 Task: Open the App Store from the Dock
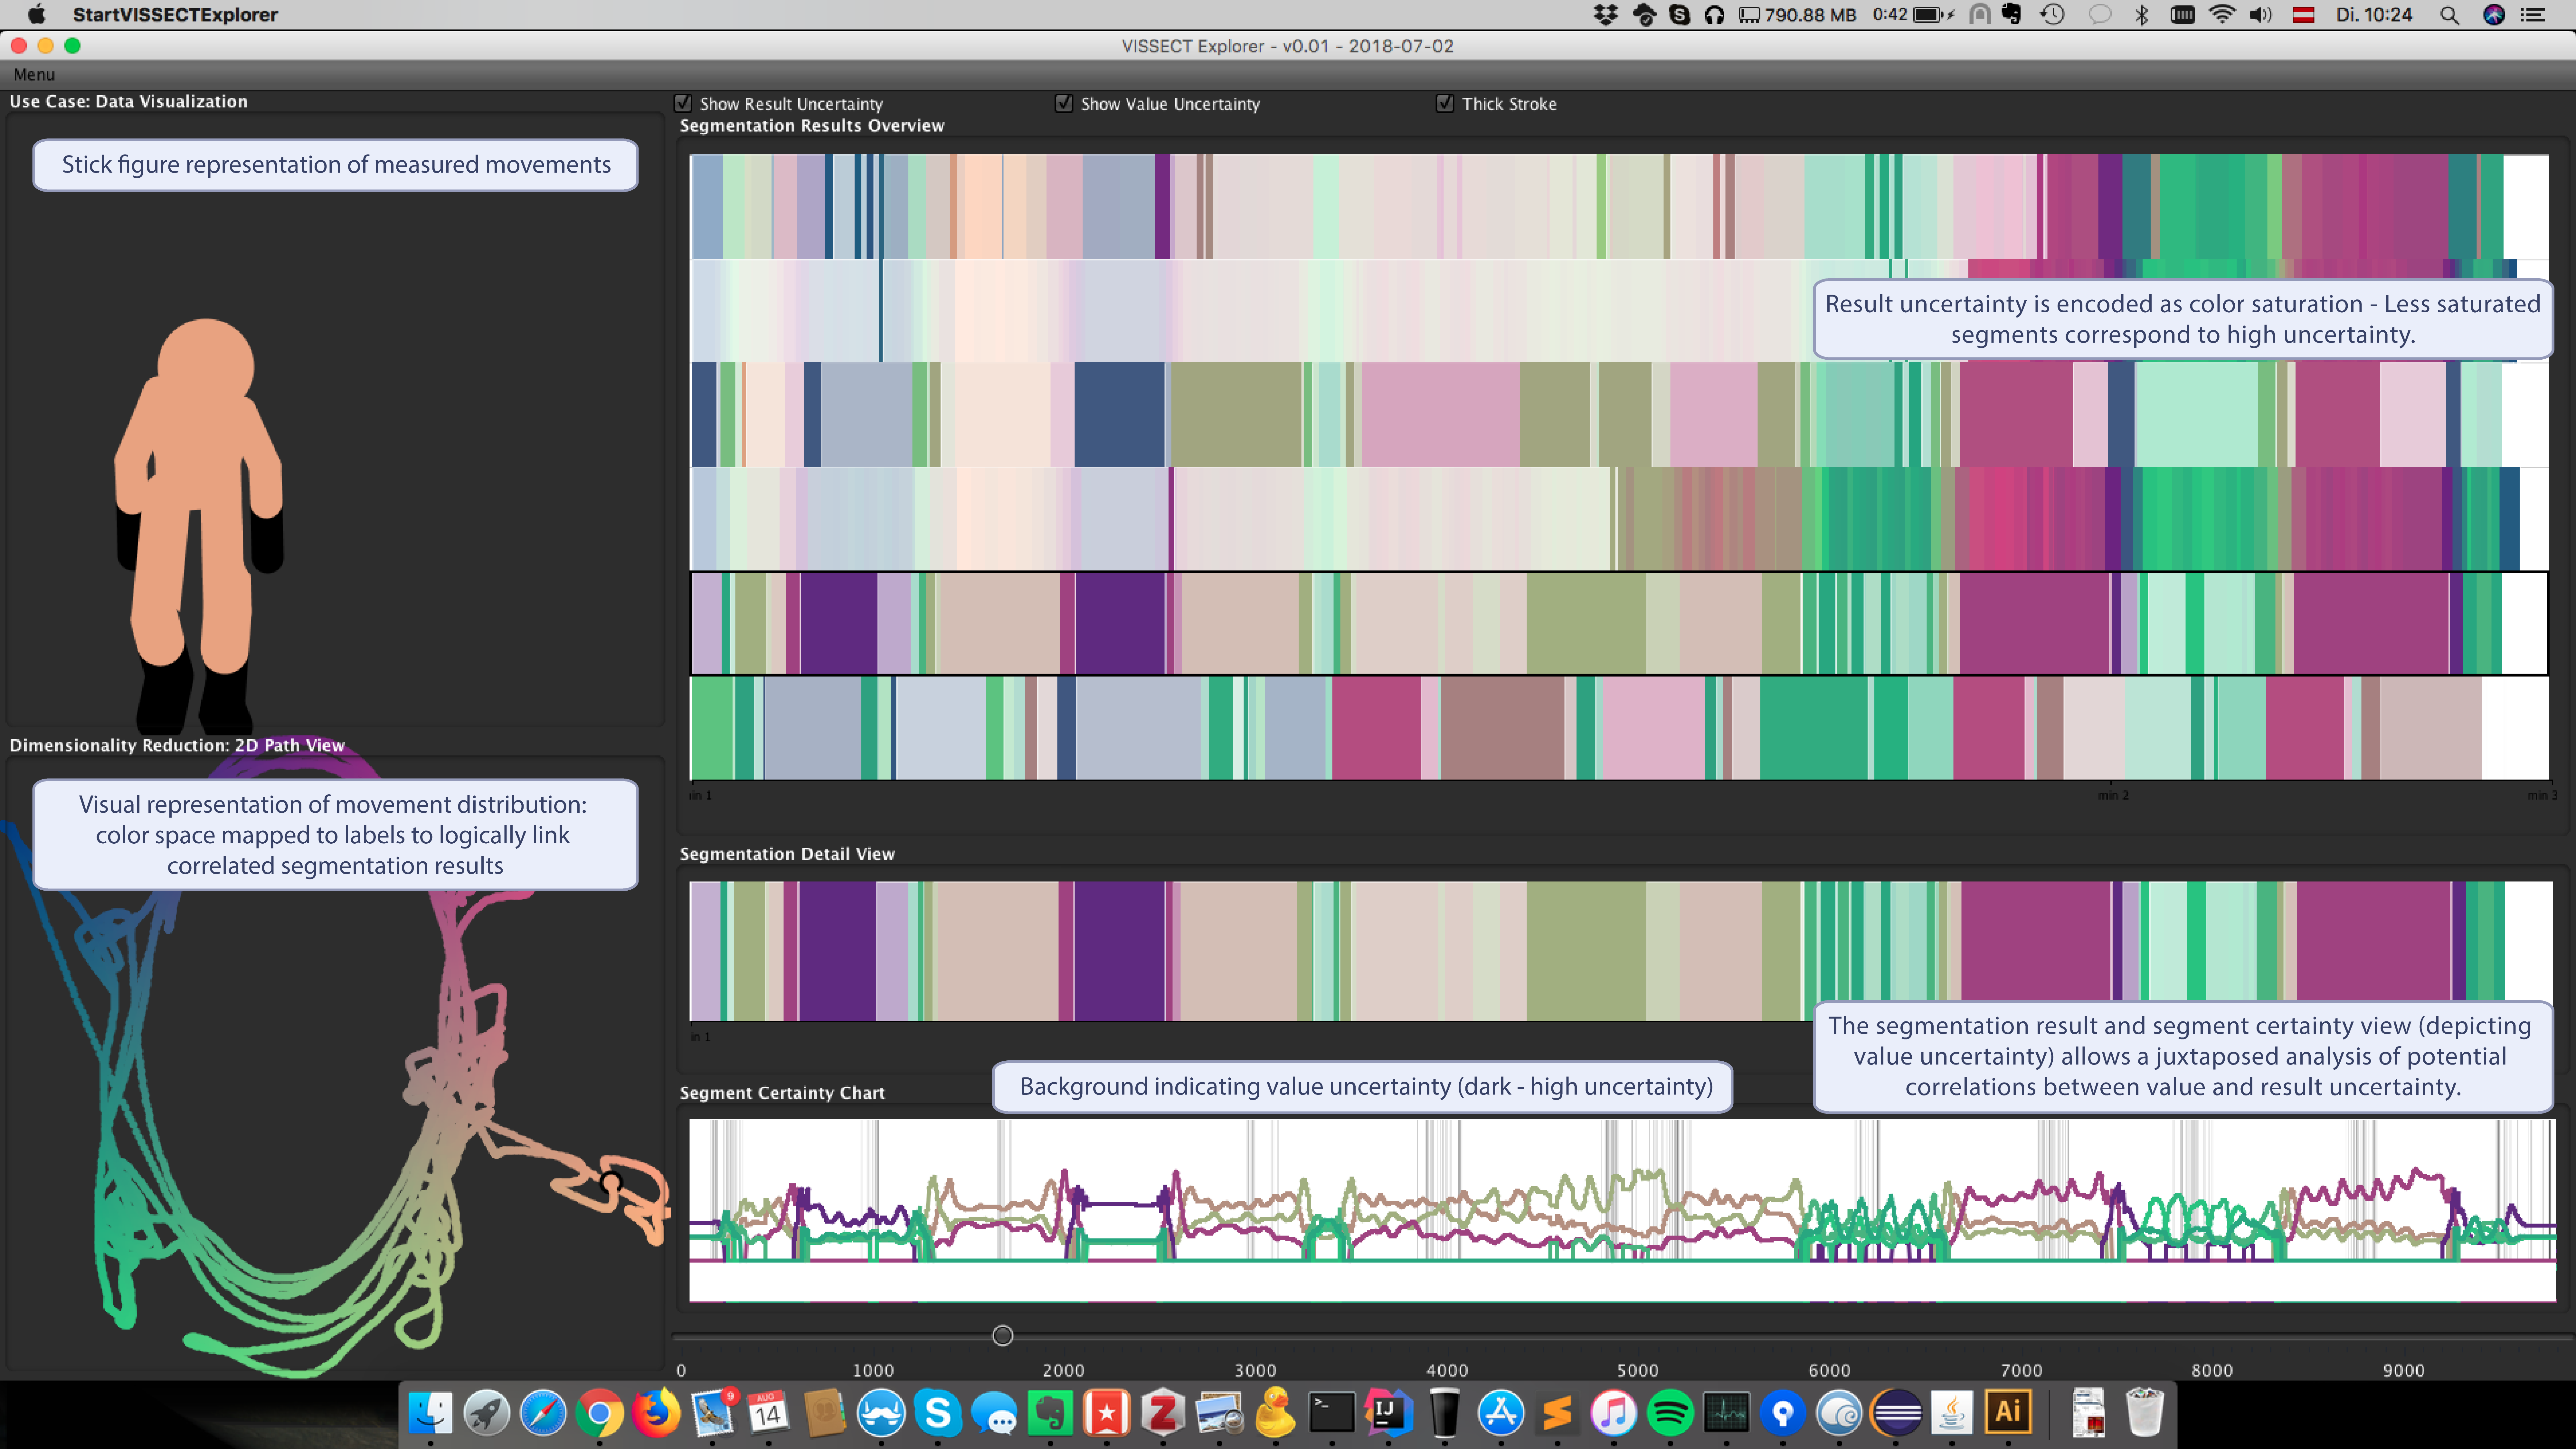click(1501, 1413)
